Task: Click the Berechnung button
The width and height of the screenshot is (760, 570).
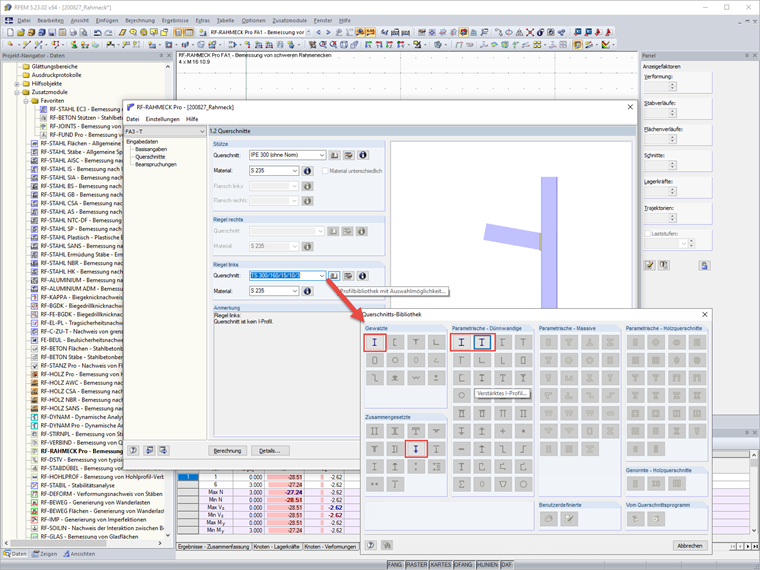Action: 226,451
